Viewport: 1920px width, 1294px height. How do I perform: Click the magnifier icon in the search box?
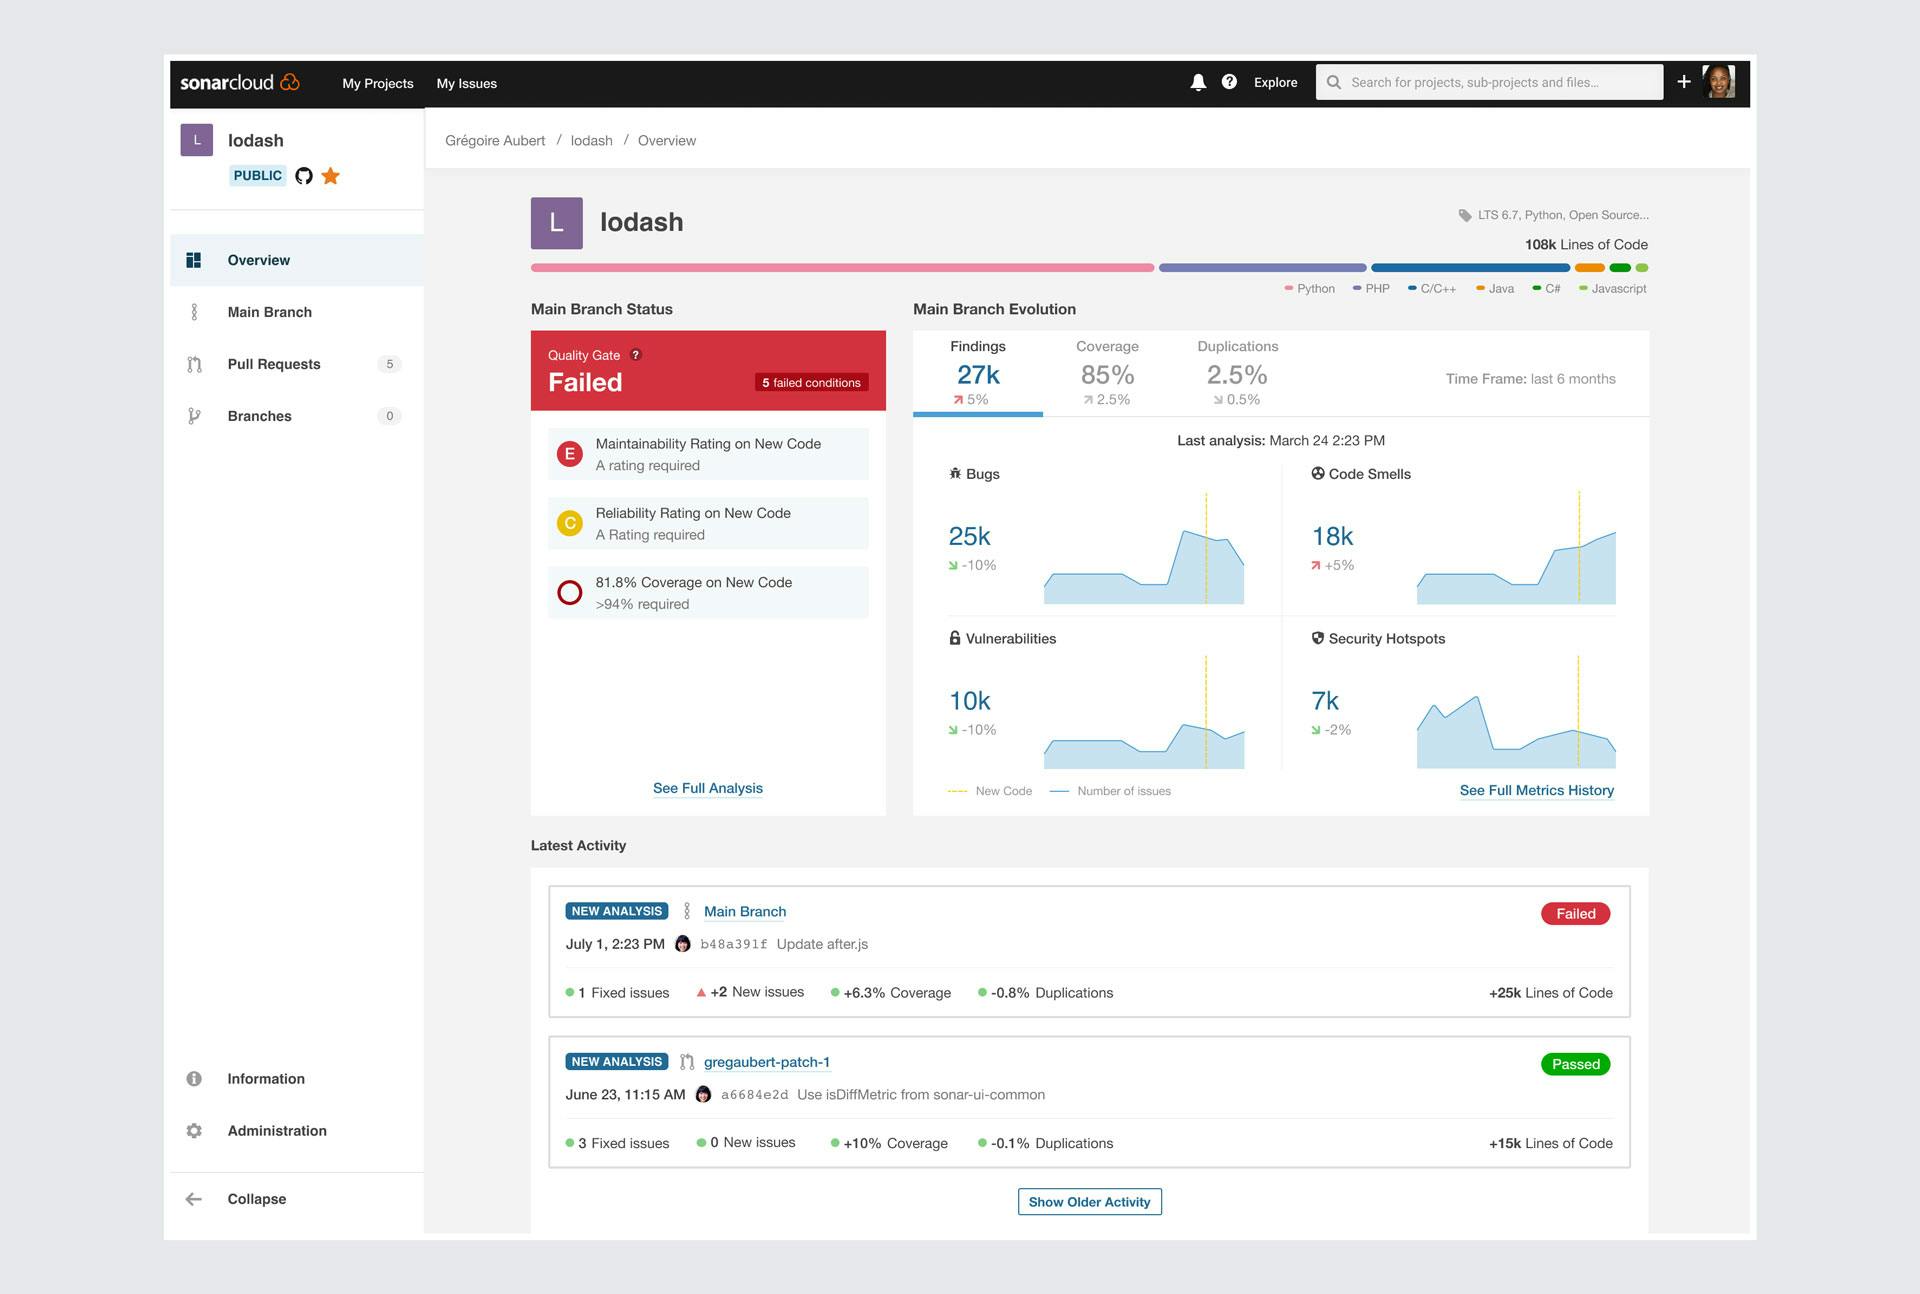pyautogui.click(x=1334, y=82)
